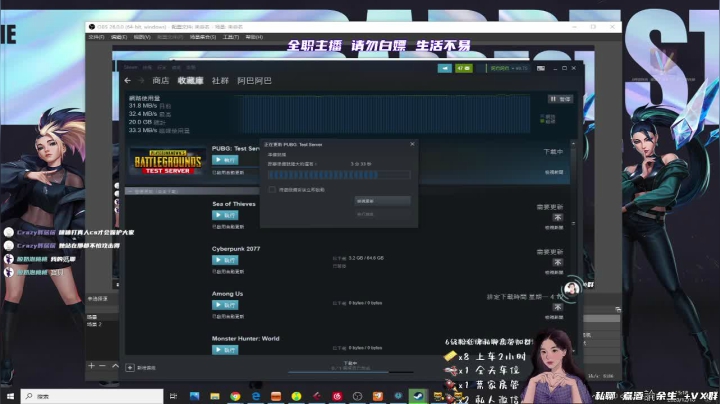The height and width of the screenshot is (404, 720).
Task: Move Sea of Thieves to top of queue
Action: point(557,217)
